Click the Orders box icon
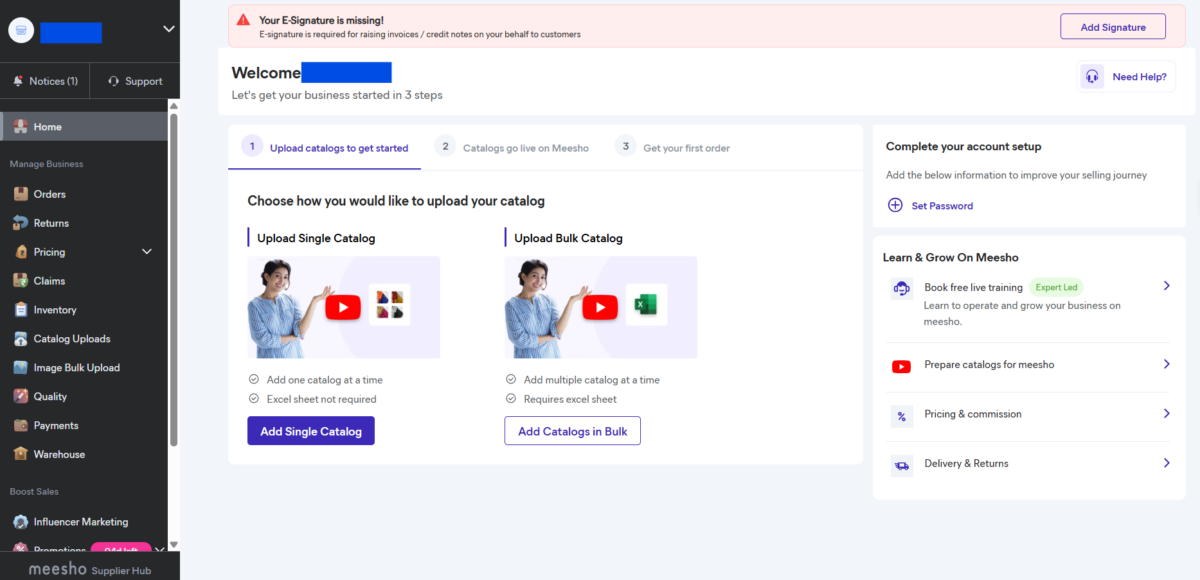The height and width of the screenshot is (580, 1200). 20,194
